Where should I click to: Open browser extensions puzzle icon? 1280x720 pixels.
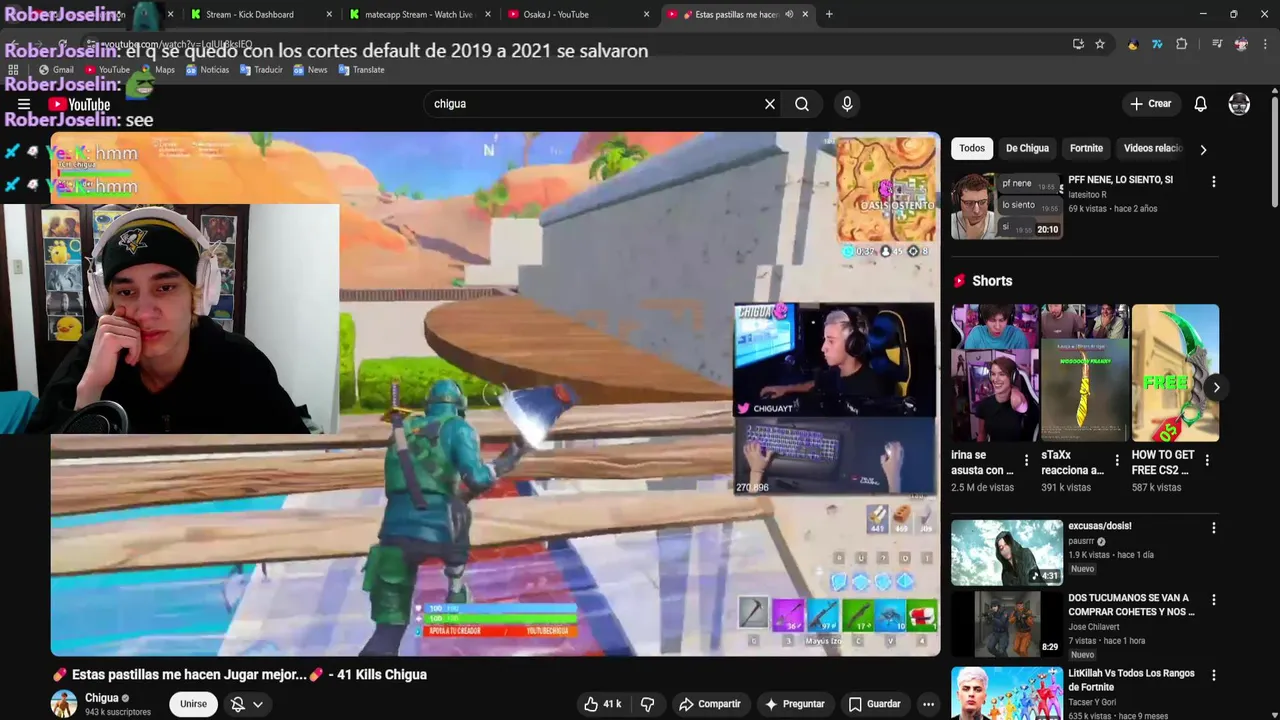point(1182,44)
